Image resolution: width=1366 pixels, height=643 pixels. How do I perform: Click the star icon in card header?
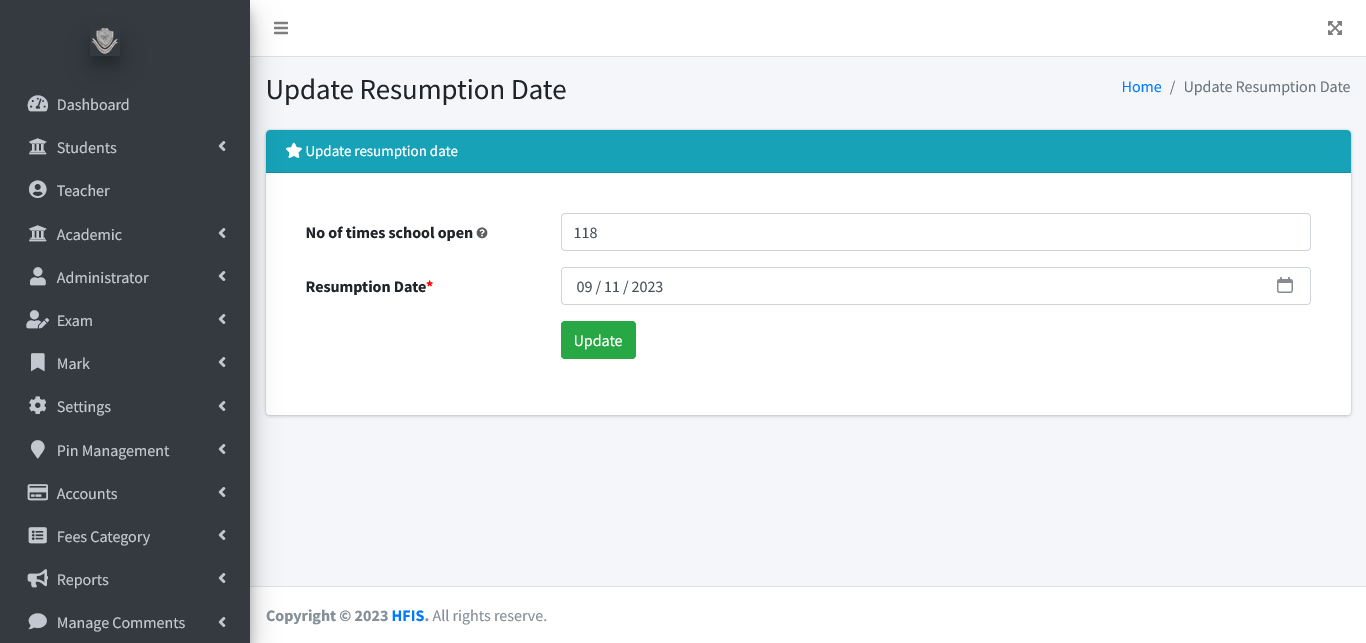click(294, 151)
